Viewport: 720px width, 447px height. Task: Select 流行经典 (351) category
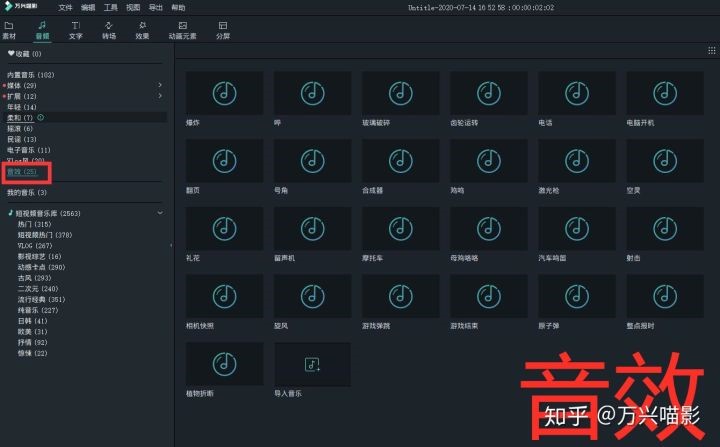click(41, 300)
